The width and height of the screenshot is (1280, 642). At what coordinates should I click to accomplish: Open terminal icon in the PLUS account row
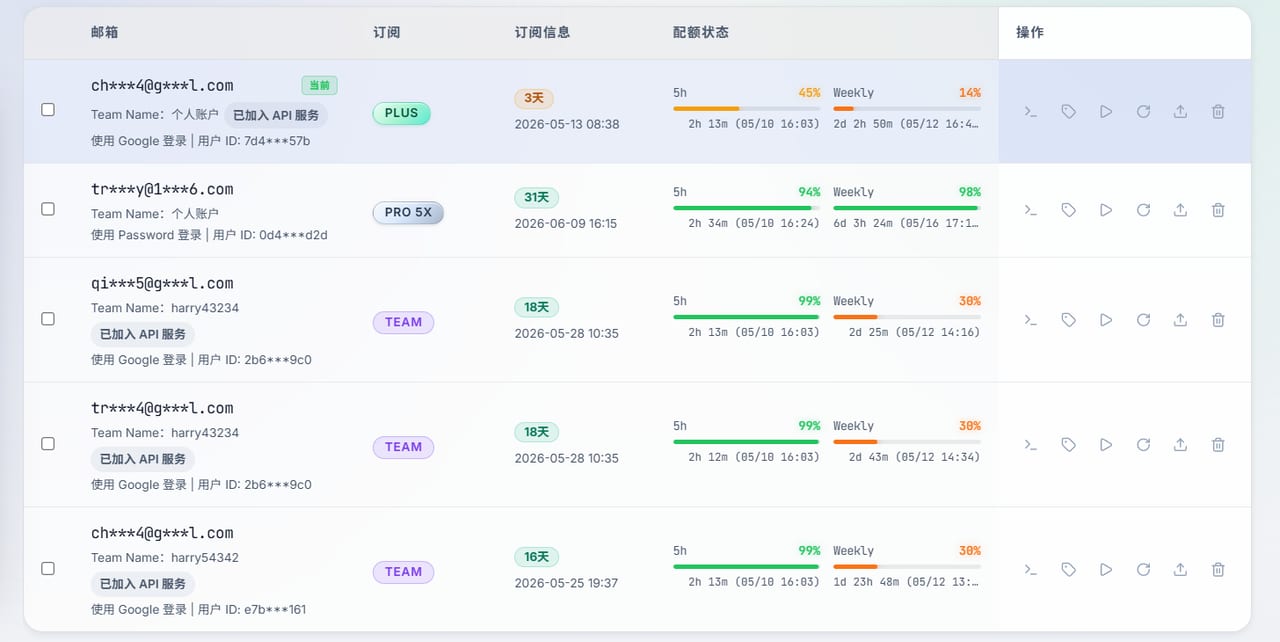point(1031,112)
